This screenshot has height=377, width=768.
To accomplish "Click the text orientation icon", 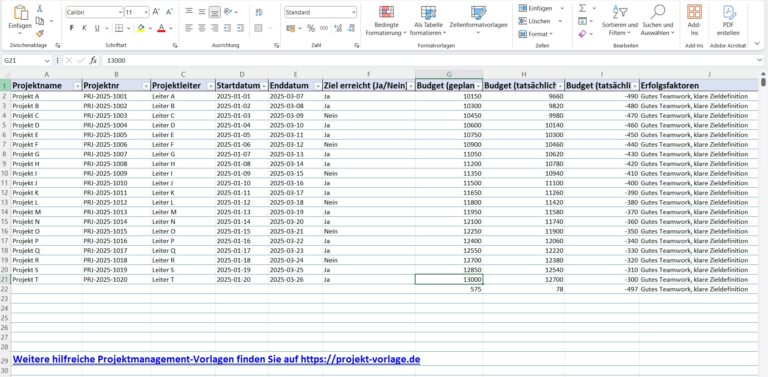I will pos(228,12).
